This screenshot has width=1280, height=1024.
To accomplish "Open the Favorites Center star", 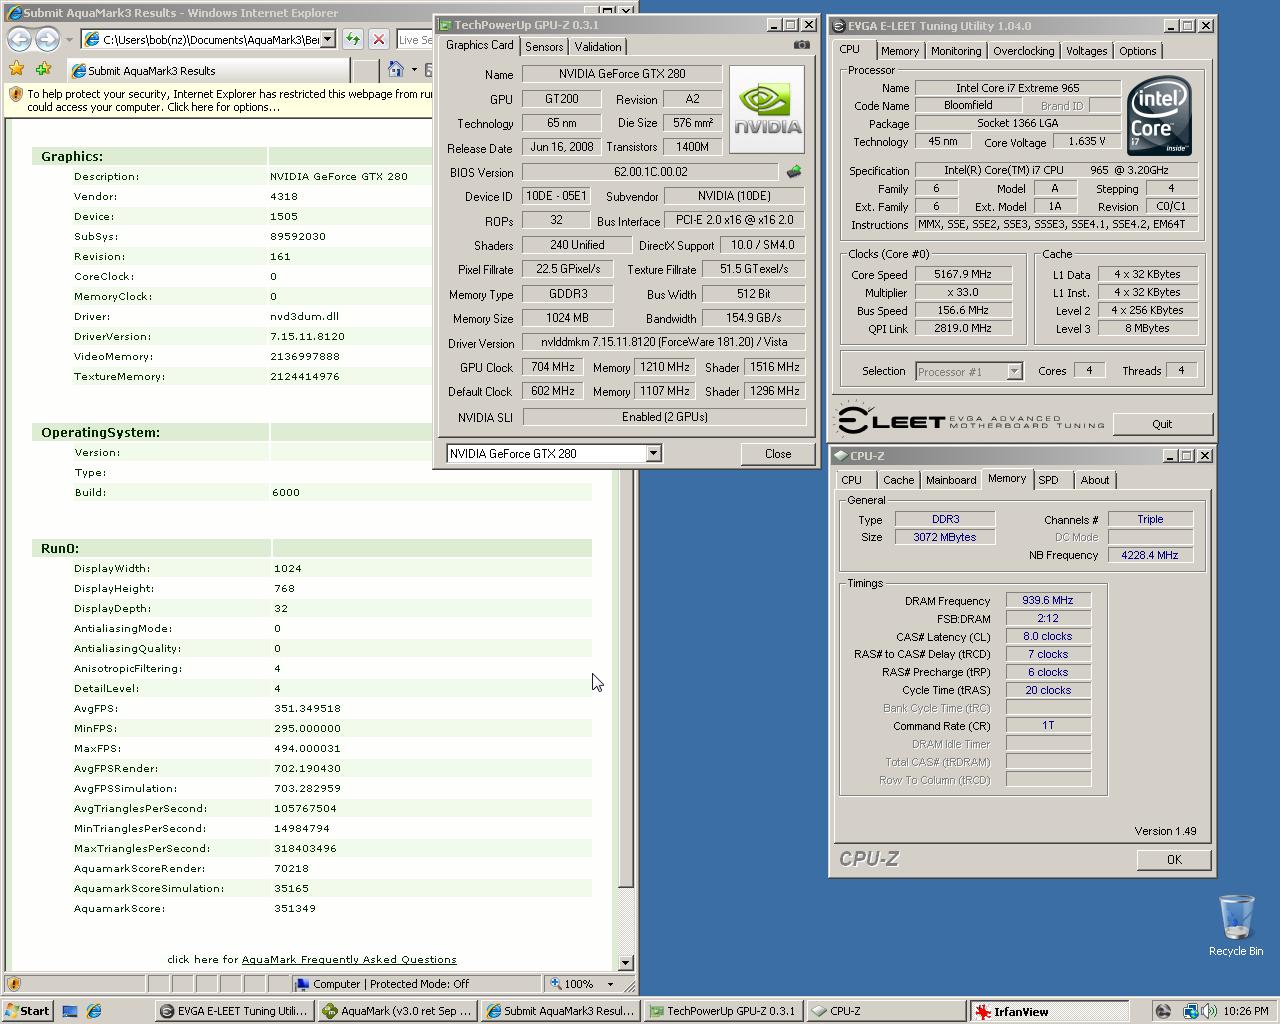I will point(17,69).
